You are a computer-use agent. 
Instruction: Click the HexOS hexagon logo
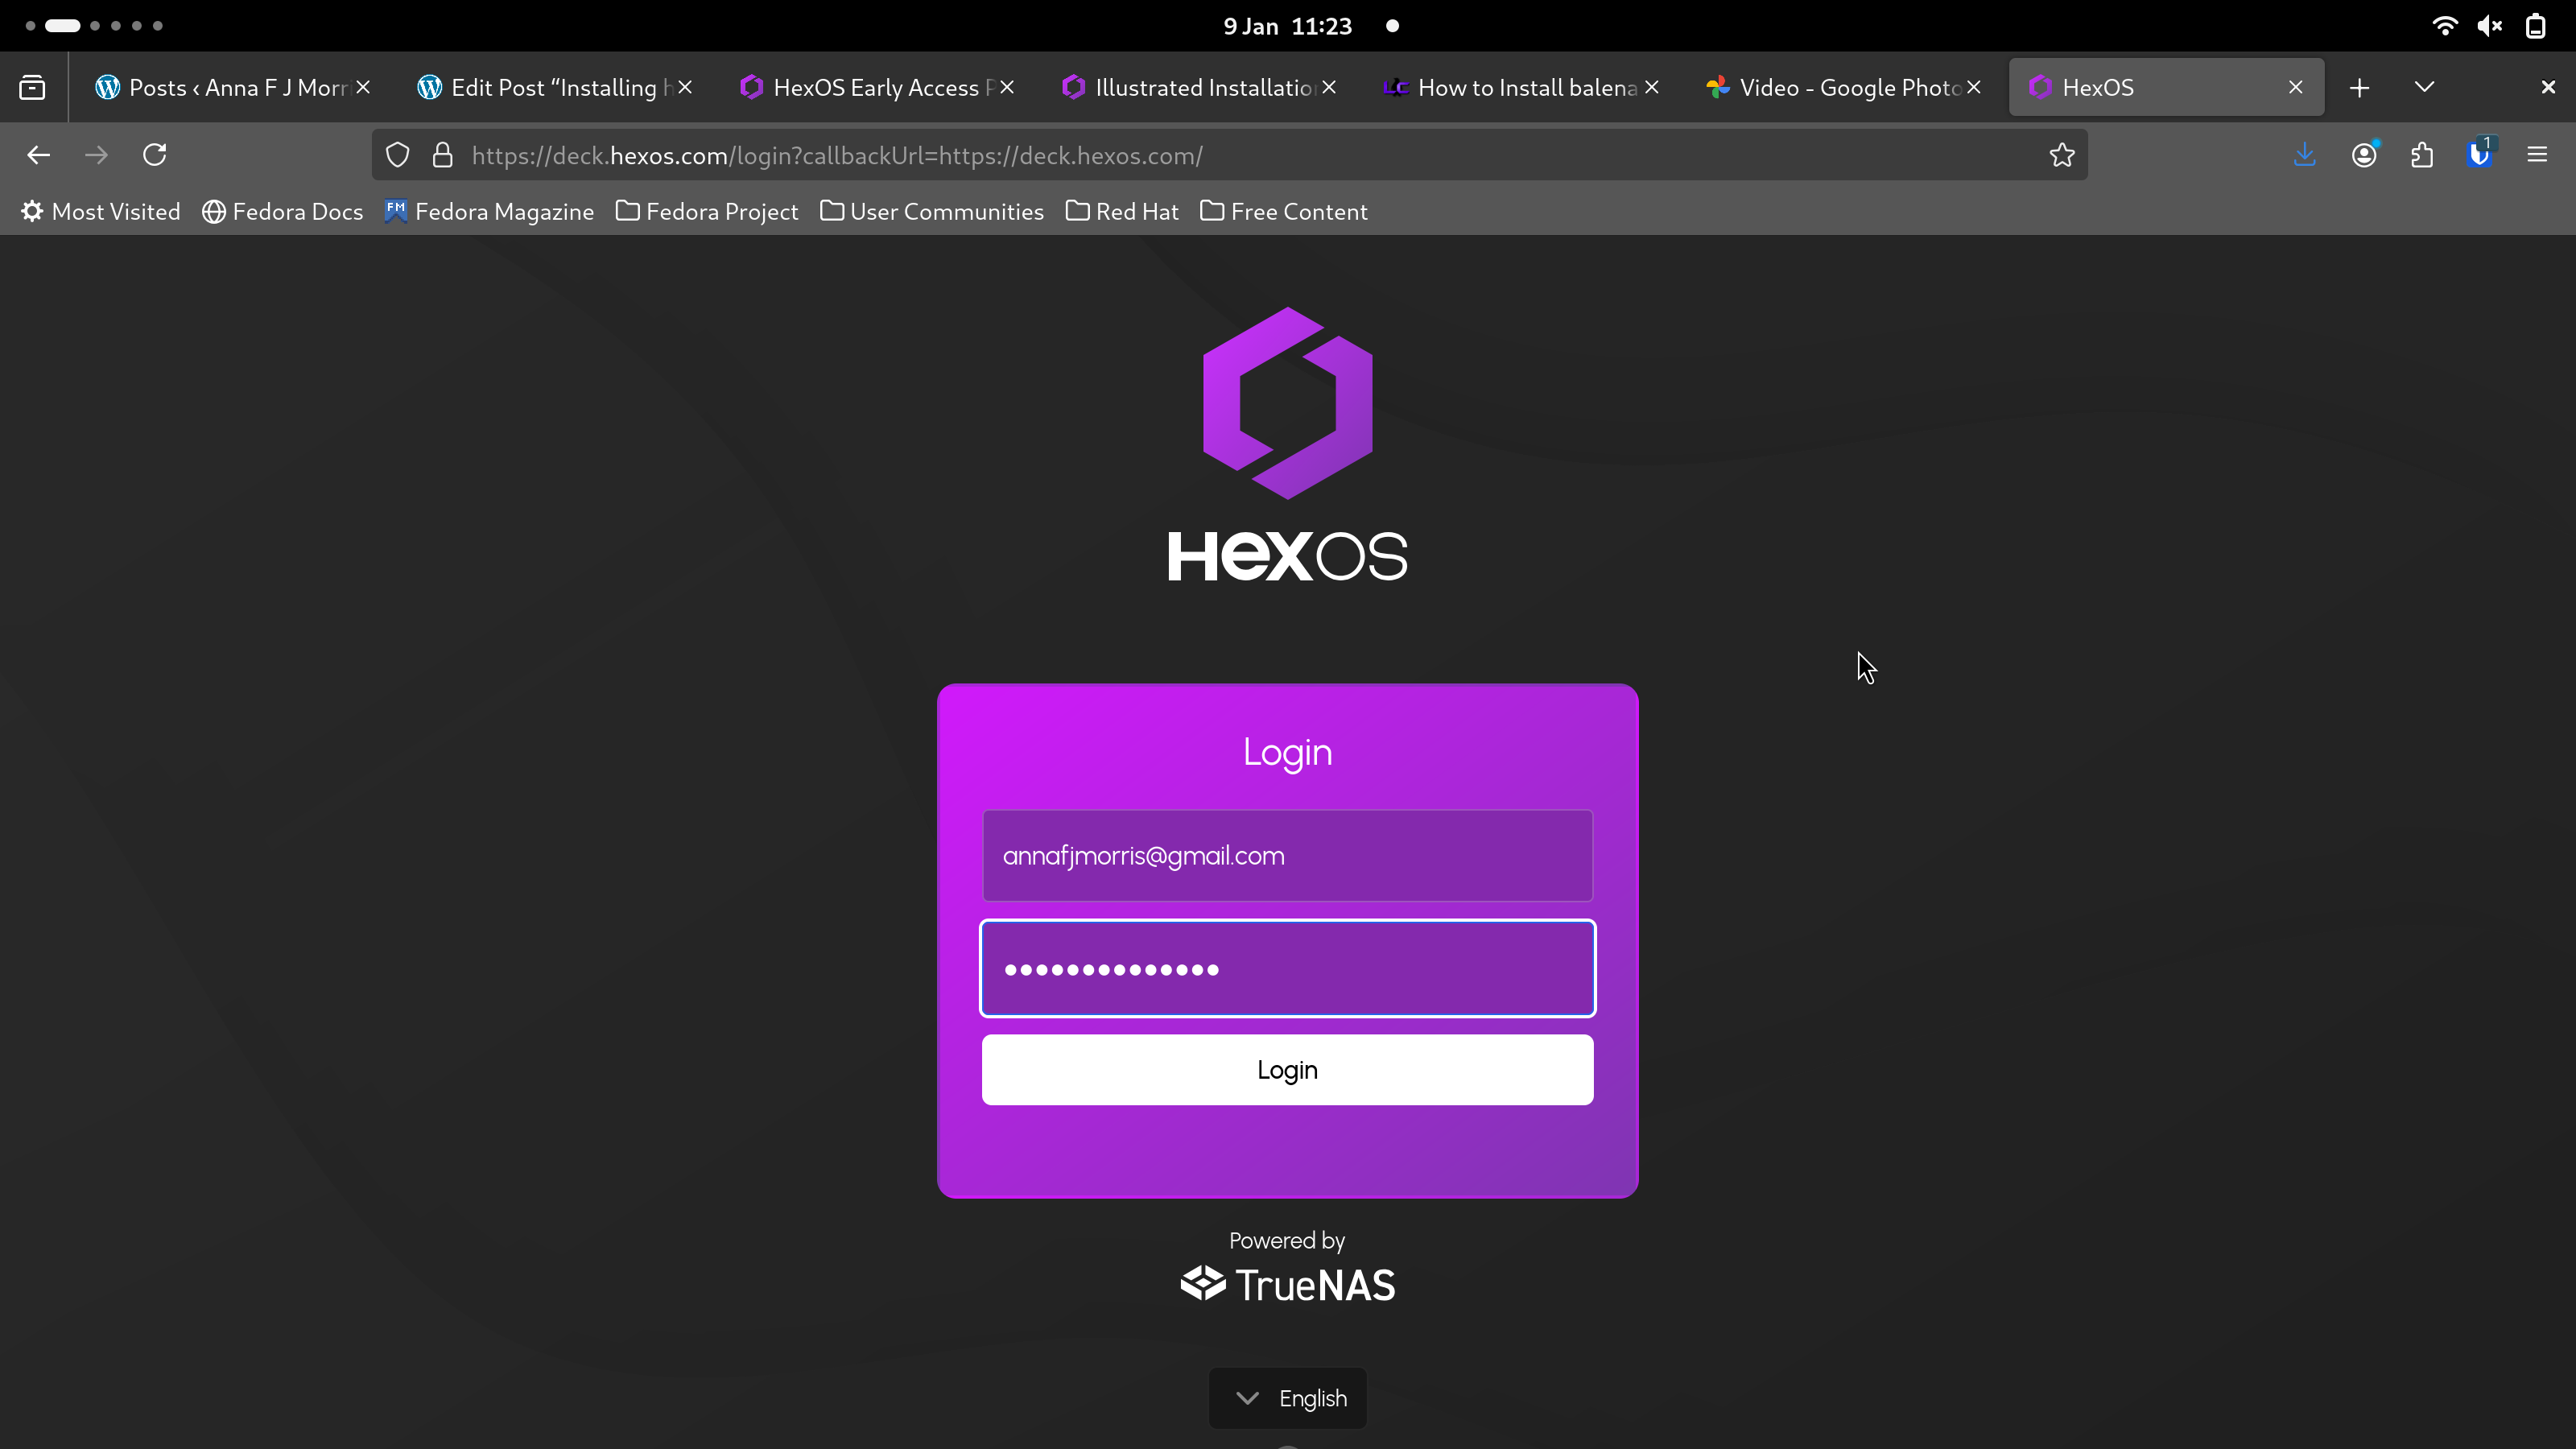(1288, 403)
